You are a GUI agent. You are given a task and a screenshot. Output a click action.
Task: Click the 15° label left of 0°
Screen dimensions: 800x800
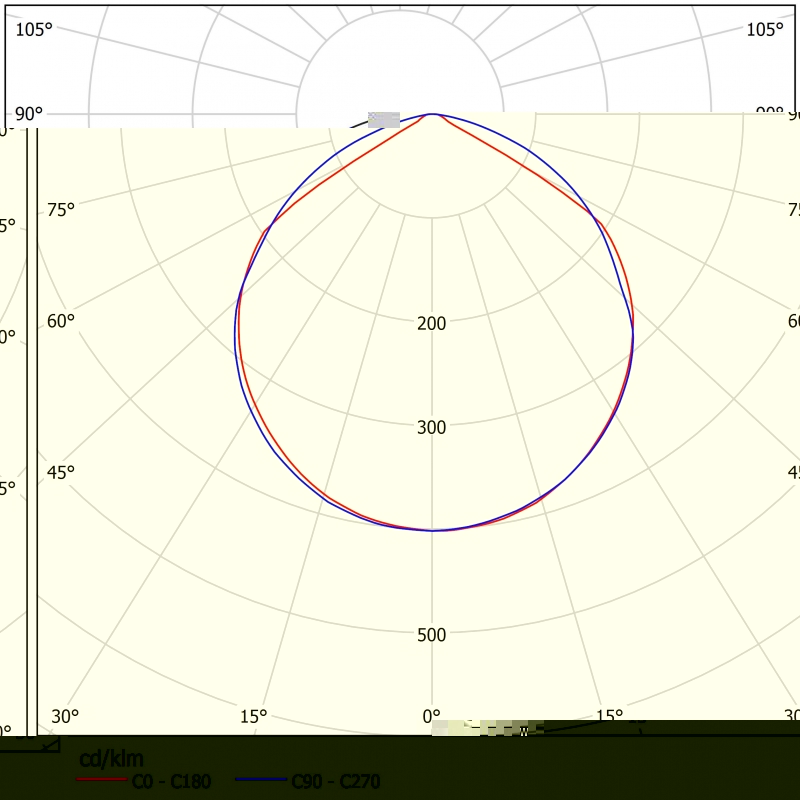click(x=254, y=716)
